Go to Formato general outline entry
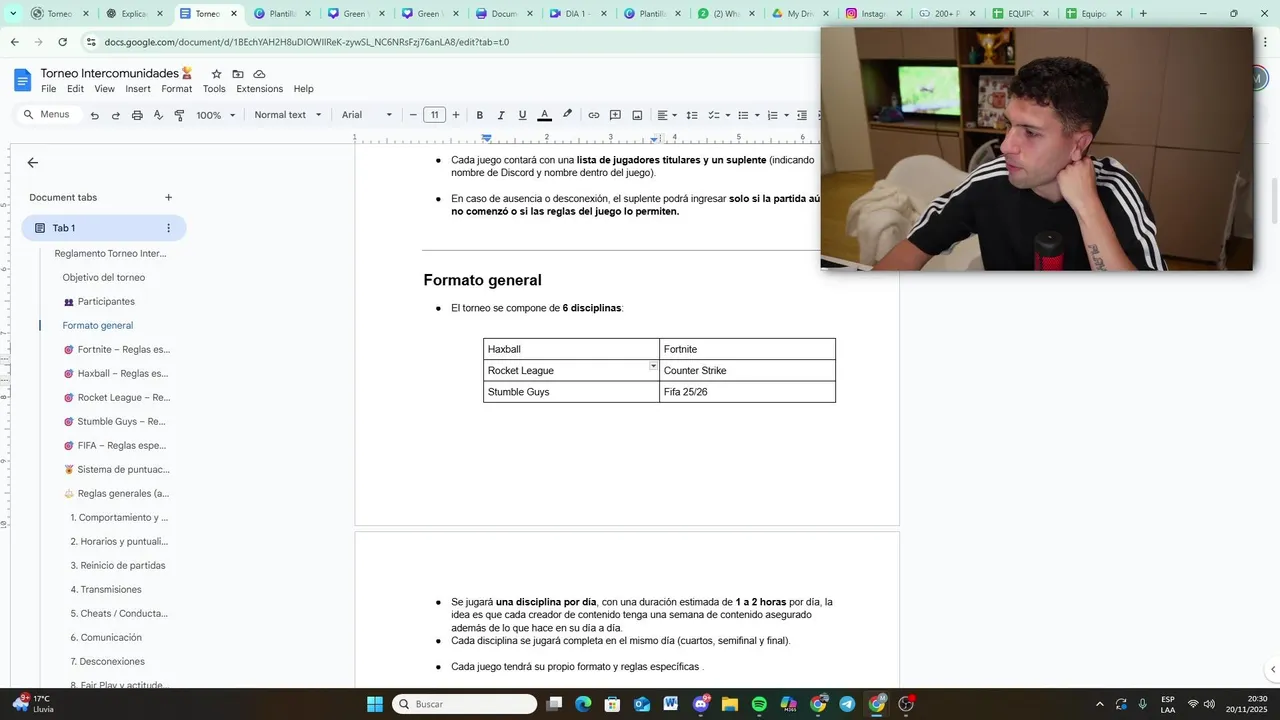Viewport: 1280px width, 720px height. pyautogui.click(x=98, y=326)
